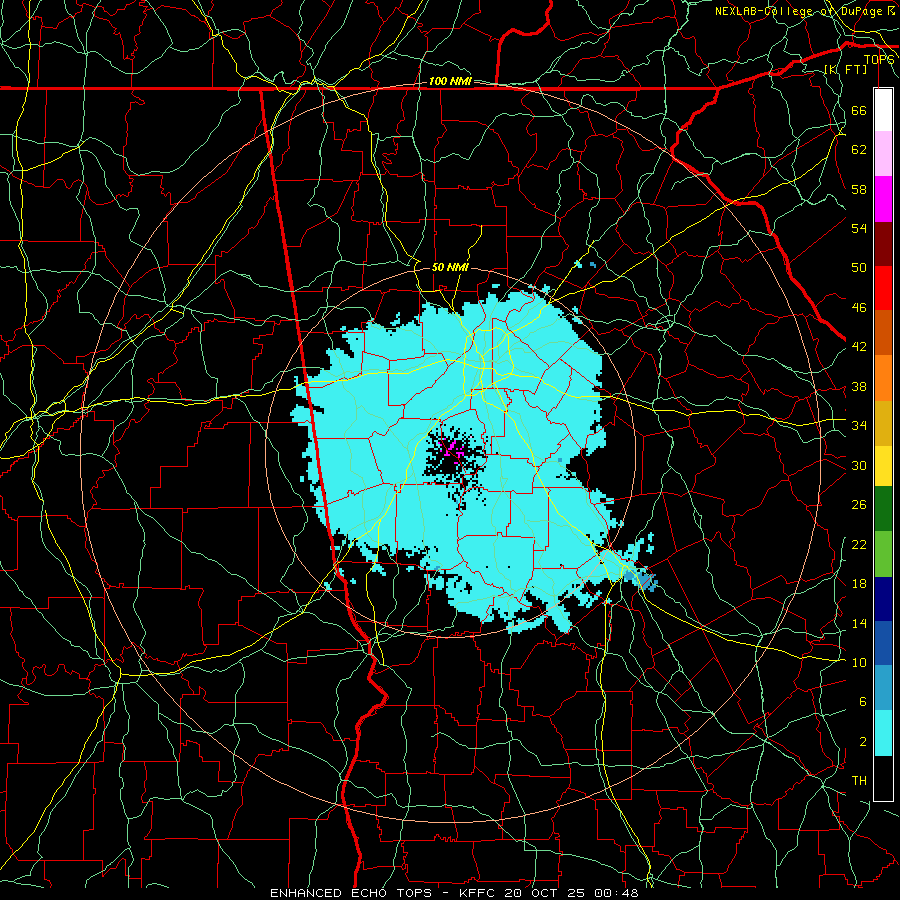The height and width of the screenshot is (900, 900).
Task: Click the '100 NMI' range ring label
Action: [x=450, y=82]
